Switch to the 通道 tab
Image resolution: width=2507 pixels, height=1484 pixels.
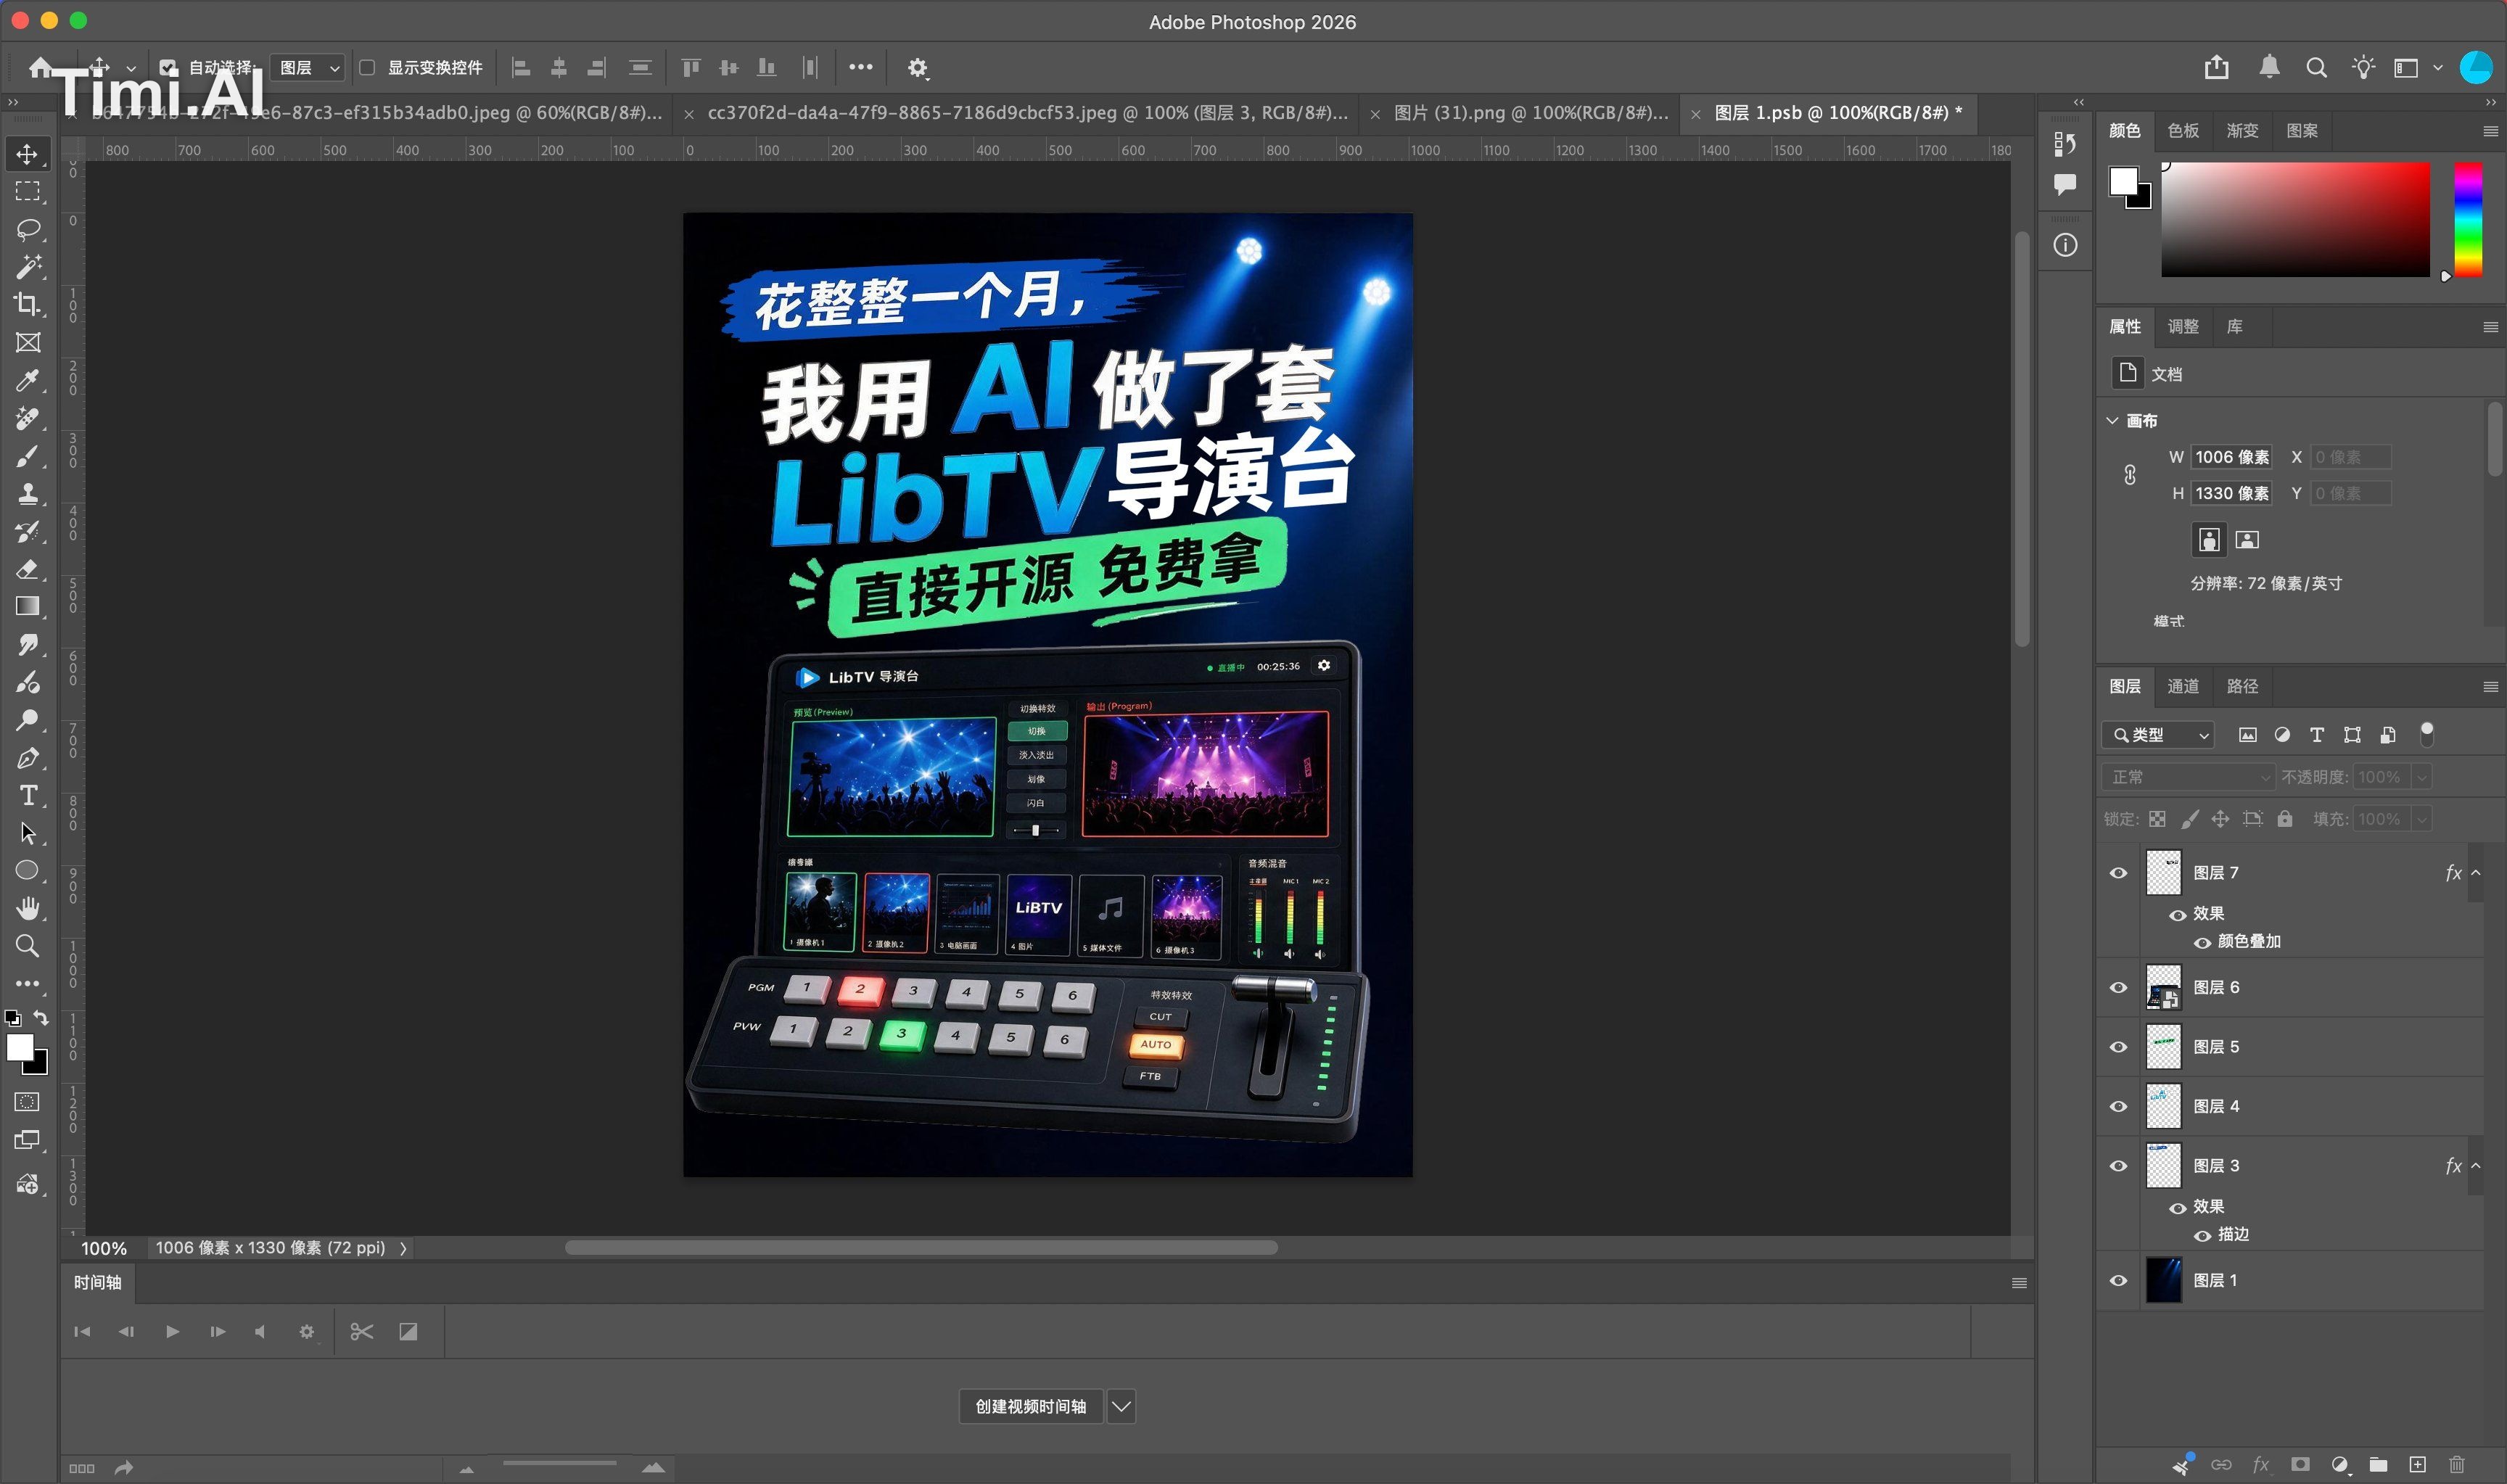[x=2183, y=686]
